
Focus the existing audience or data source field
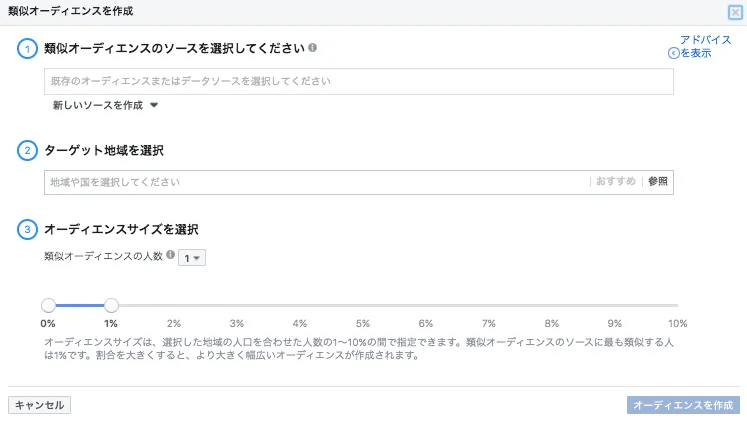[x=359, y=81]
